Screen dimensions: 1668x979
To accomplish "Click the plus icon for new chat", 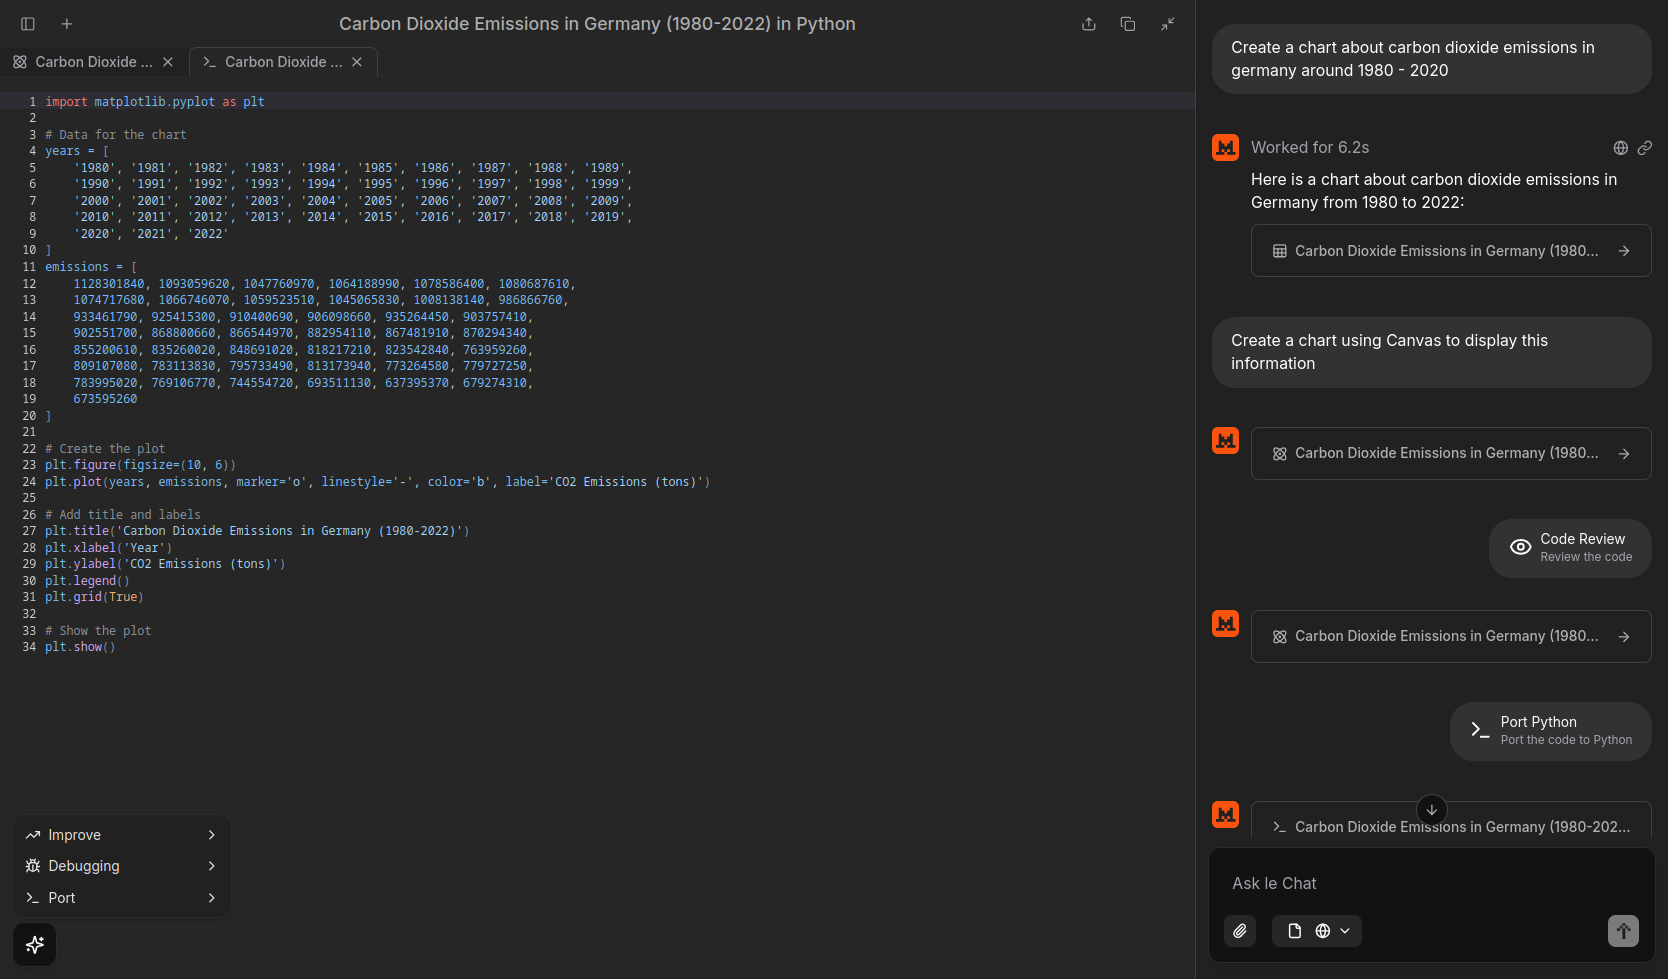I will pos(67,24).
